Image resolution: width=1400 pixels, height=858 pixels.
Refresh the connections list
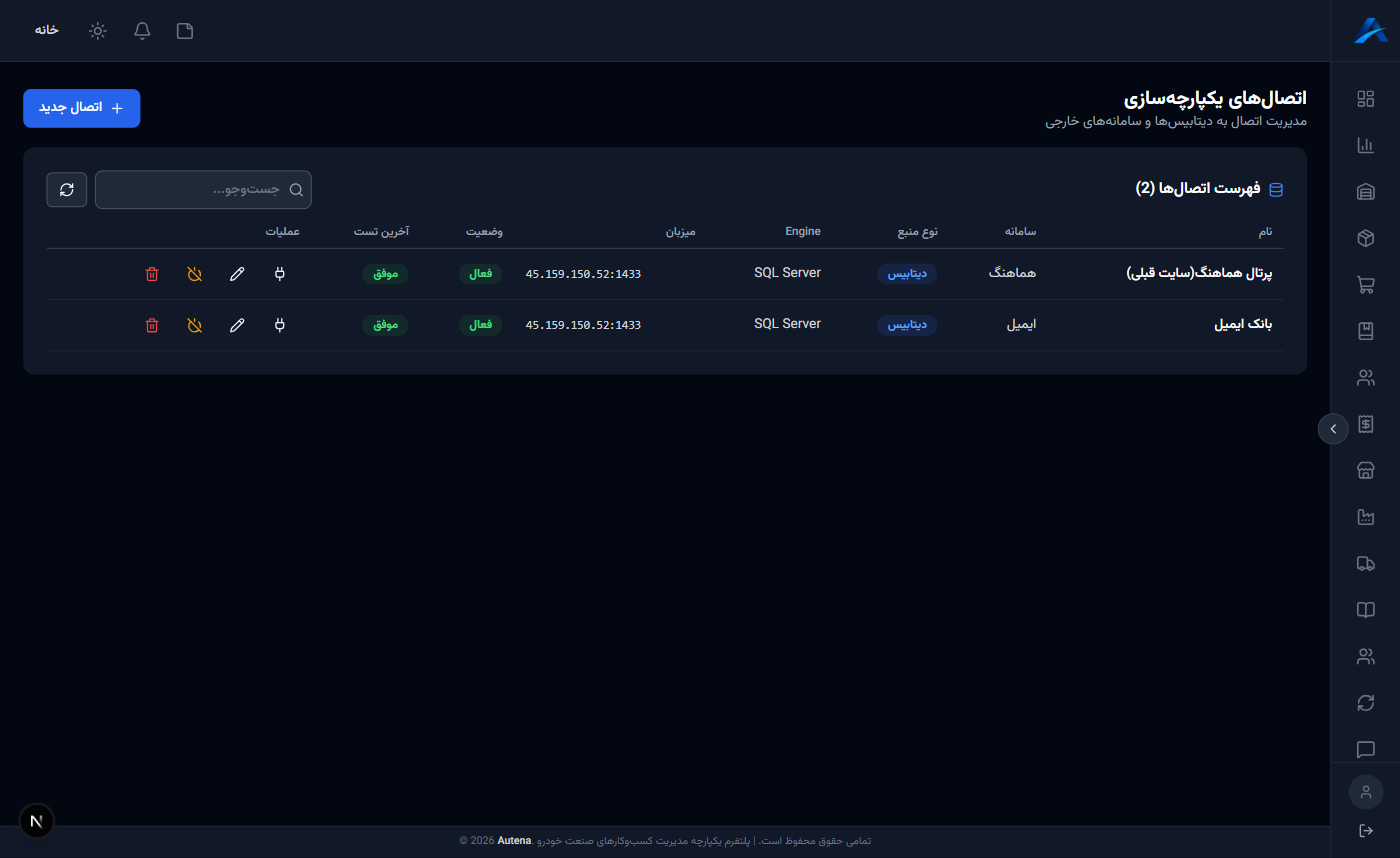pyautogui.click(x=67, y=190)
